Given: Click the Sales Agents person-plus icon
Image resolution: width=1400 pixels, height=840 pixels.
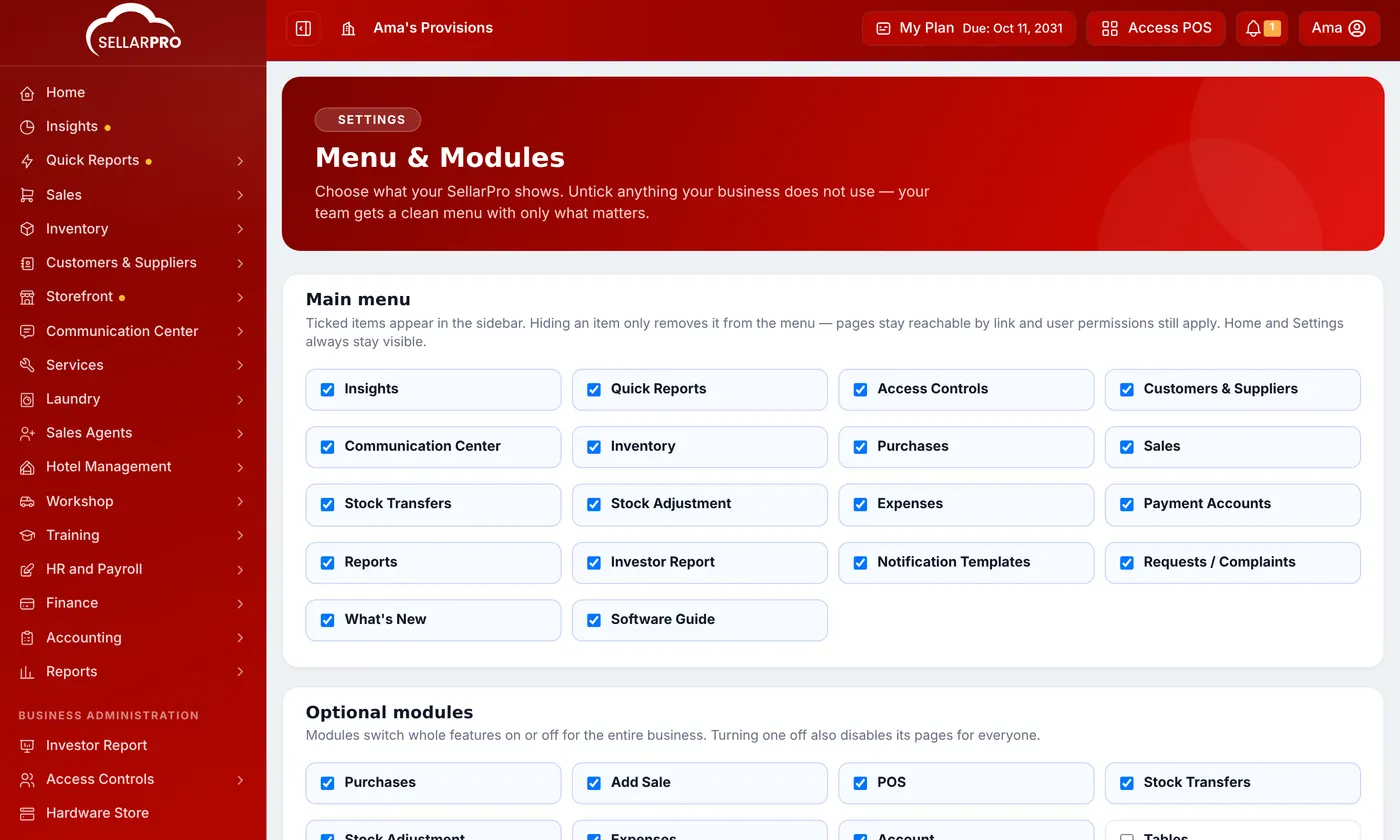Looking at the screenshot, I should [27, 433].
